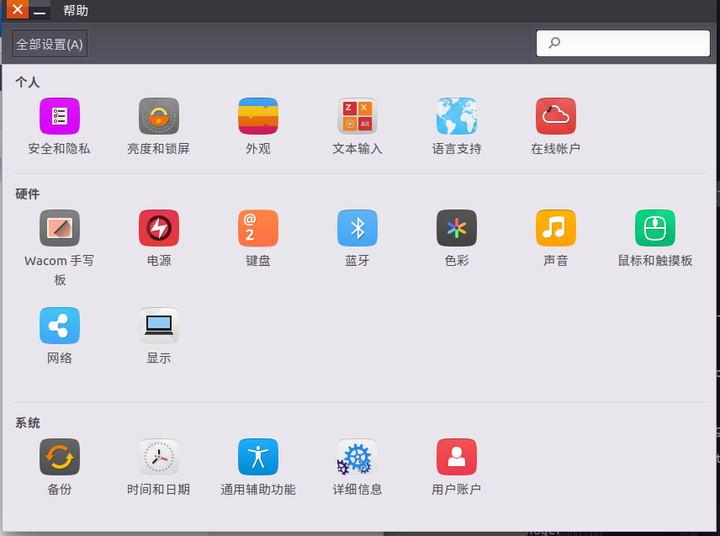Open 声音 sound settings

[x=556, y=228]
